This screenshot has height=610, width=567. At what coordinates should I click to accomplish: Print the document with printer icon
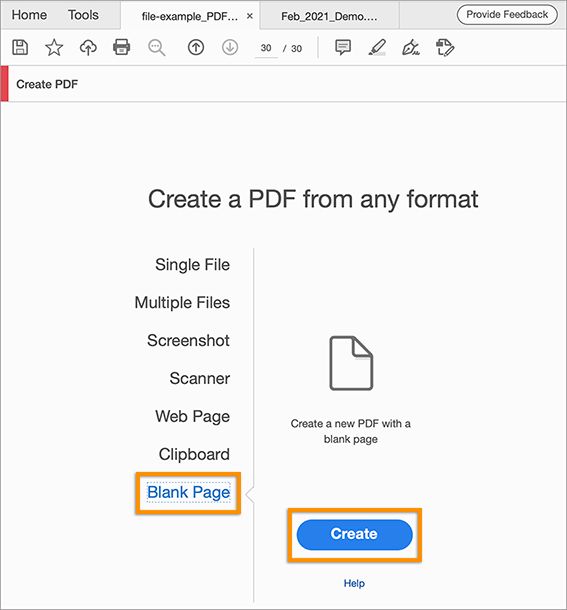tap(121, 47)
